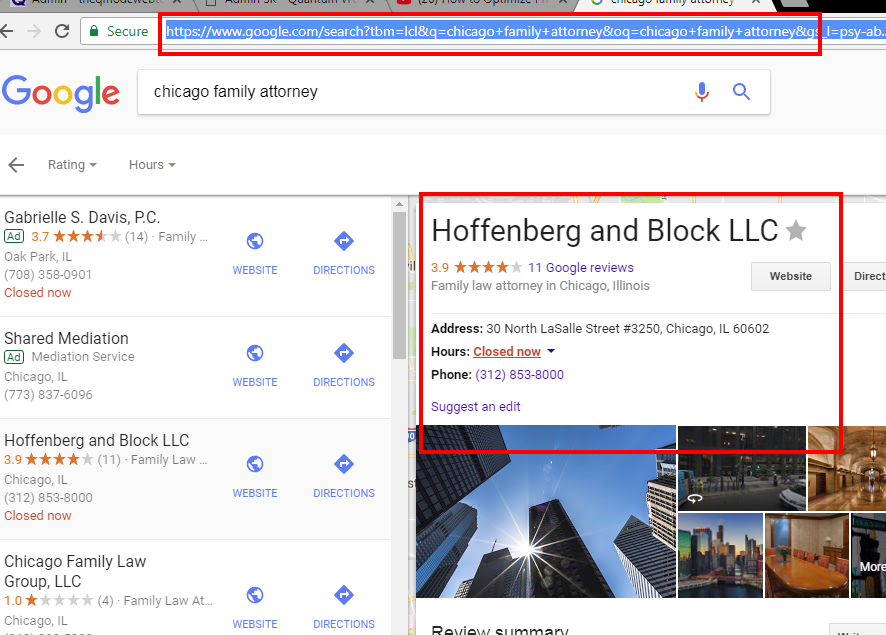Select the 'chicago family attorney' browser tab

tap(675, 3)
